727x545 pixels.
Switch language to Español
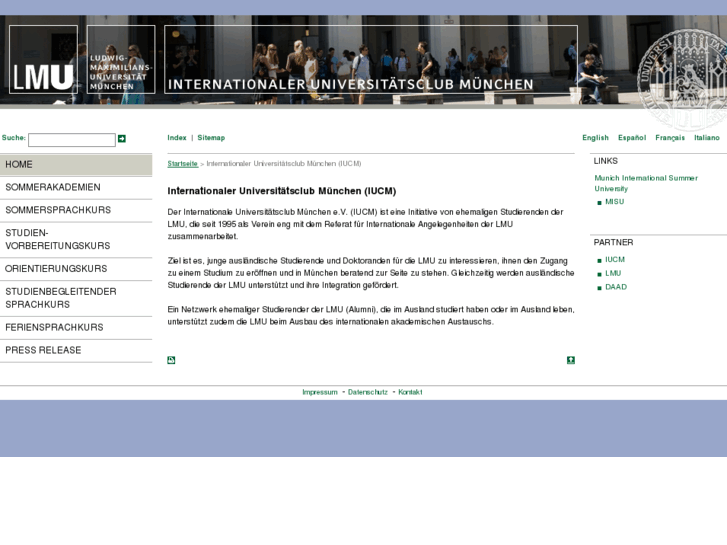tap(632, 138)
